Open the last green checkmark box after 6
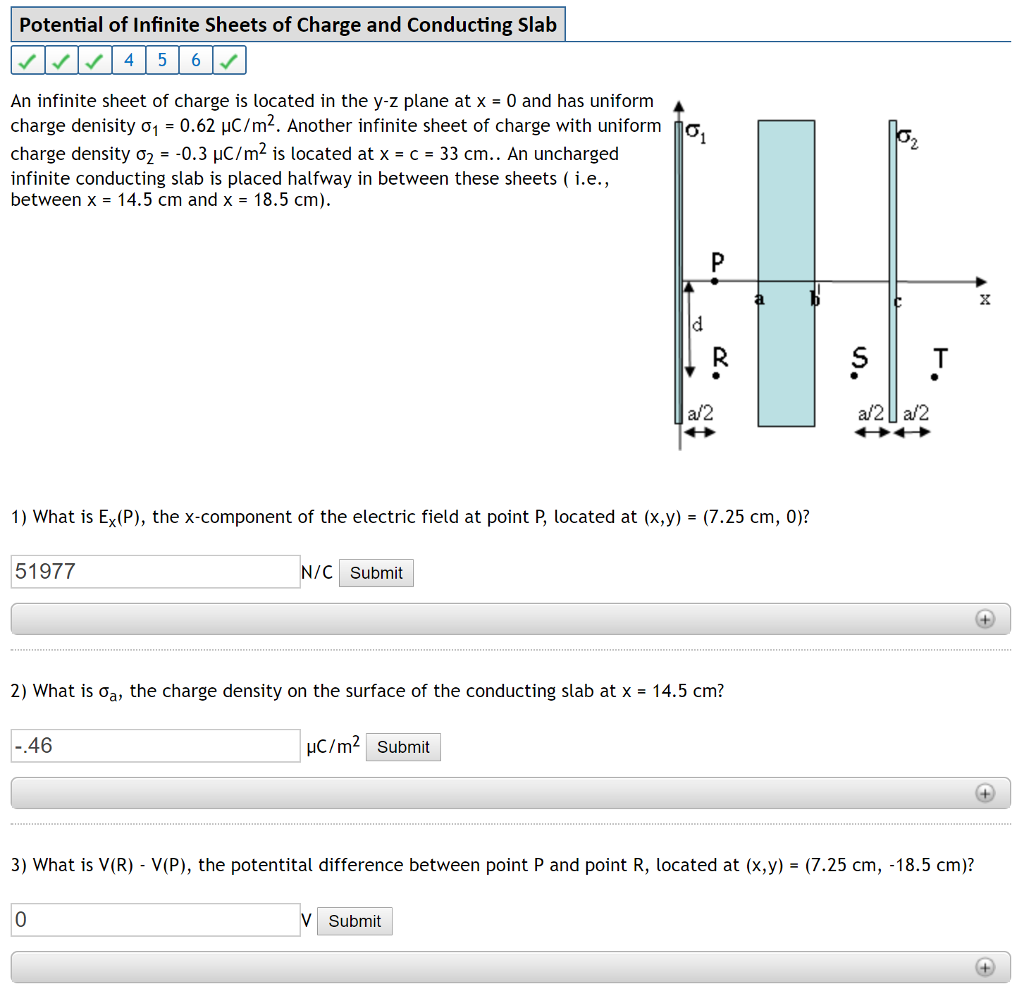 [x=229, y=61]
